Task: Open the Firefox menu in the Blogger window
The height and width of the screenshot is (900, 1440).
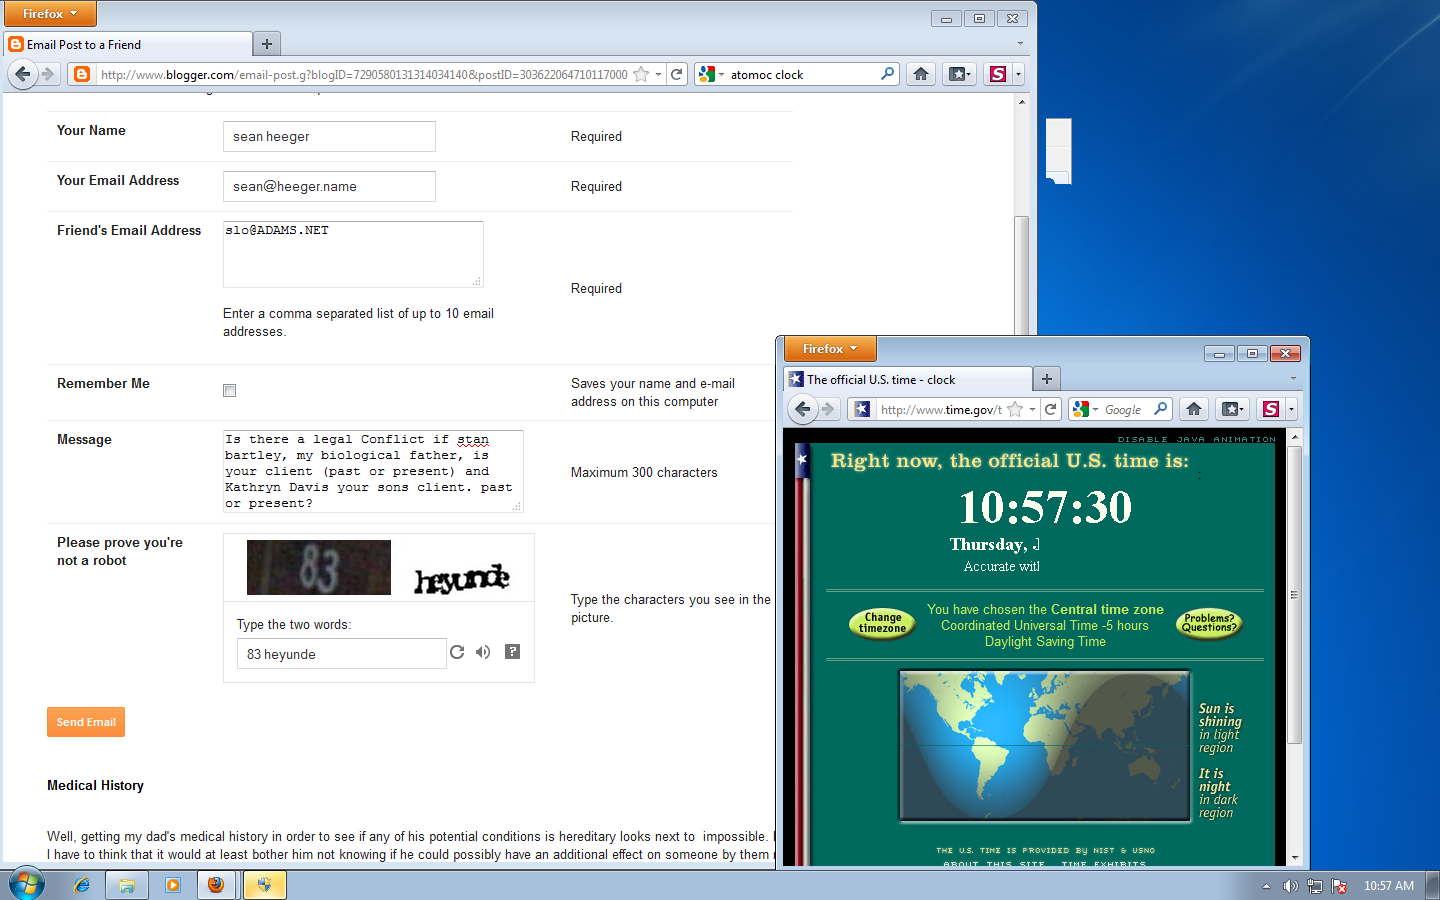Action: click(50, 13)
